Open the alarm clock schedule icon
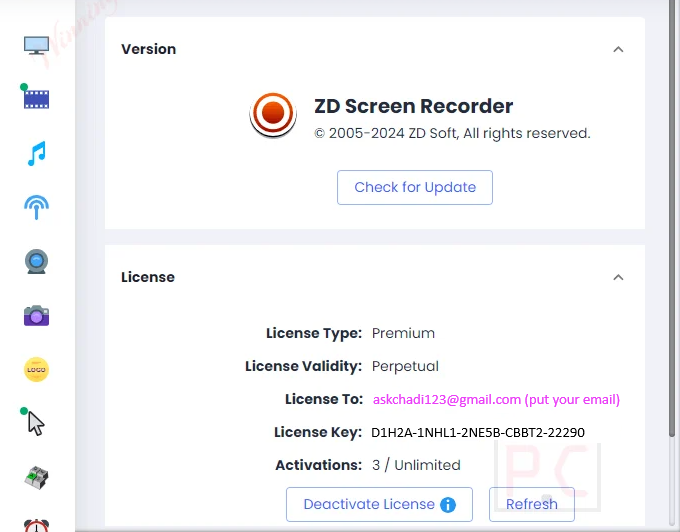This screenshot has width=680, height=532. tap(36, 525)
